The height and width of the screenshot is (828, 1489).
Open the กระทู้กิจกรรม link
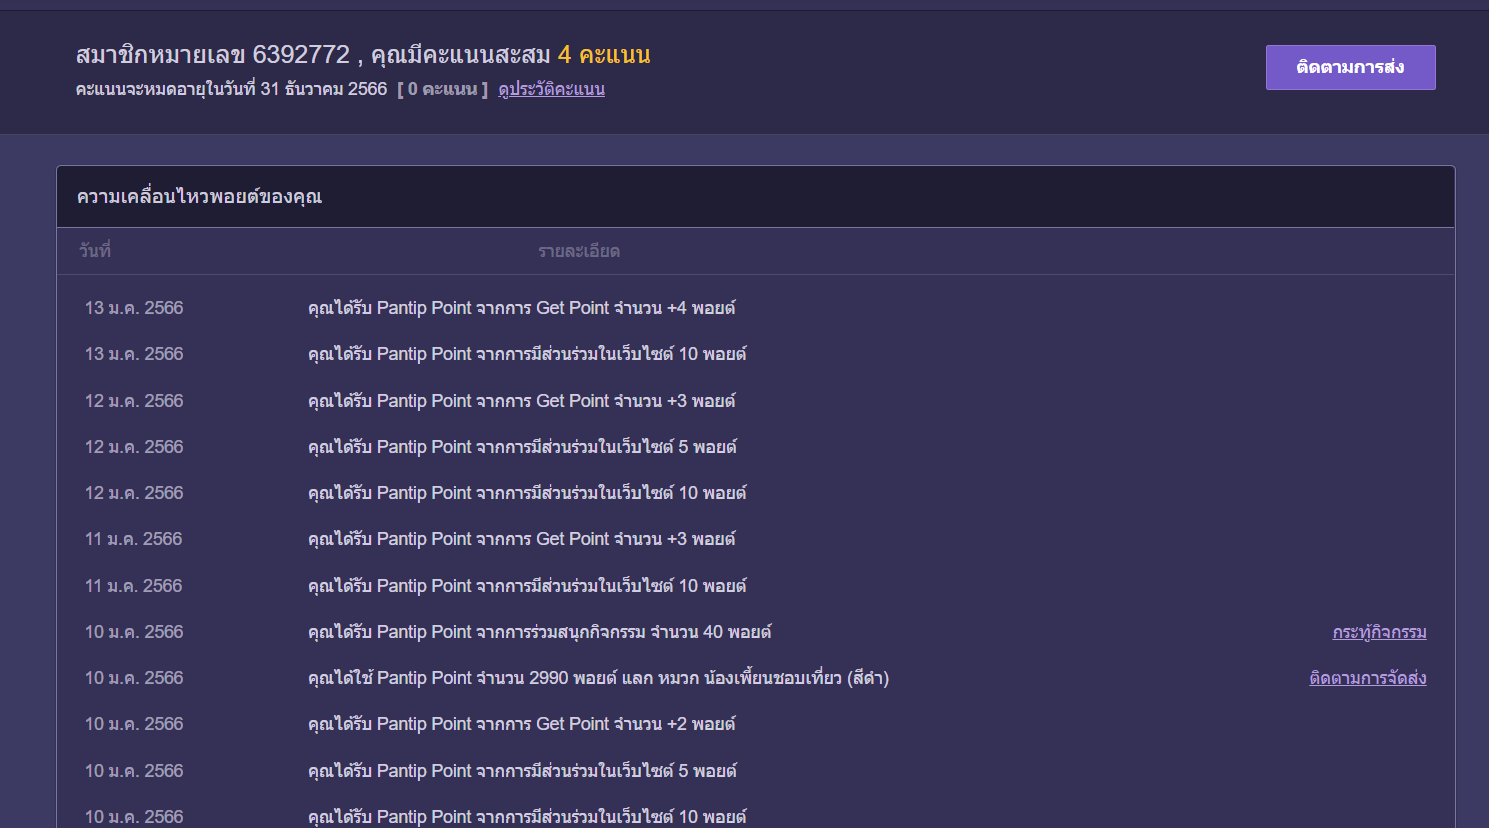pos(1379,632)
